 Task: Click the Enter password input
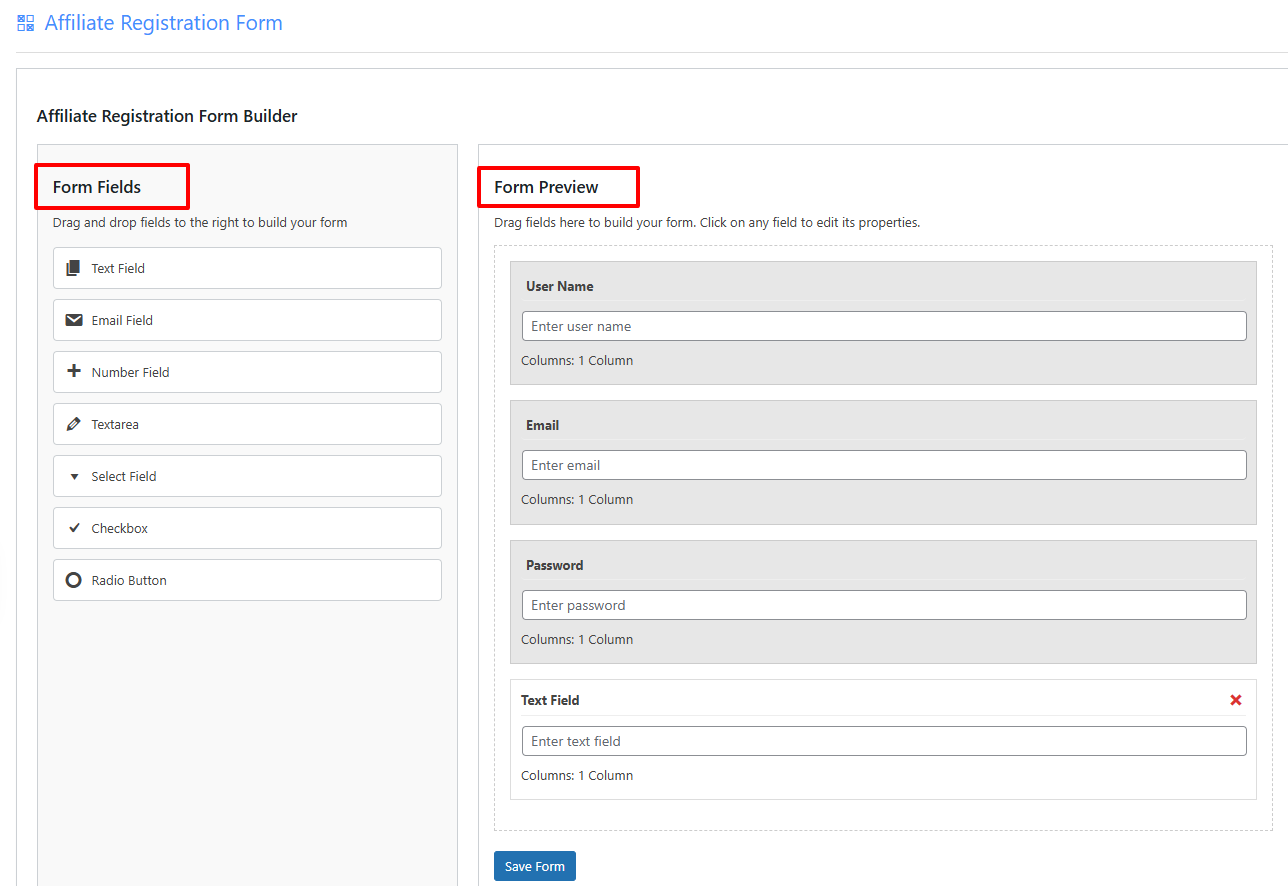[884, 605]
